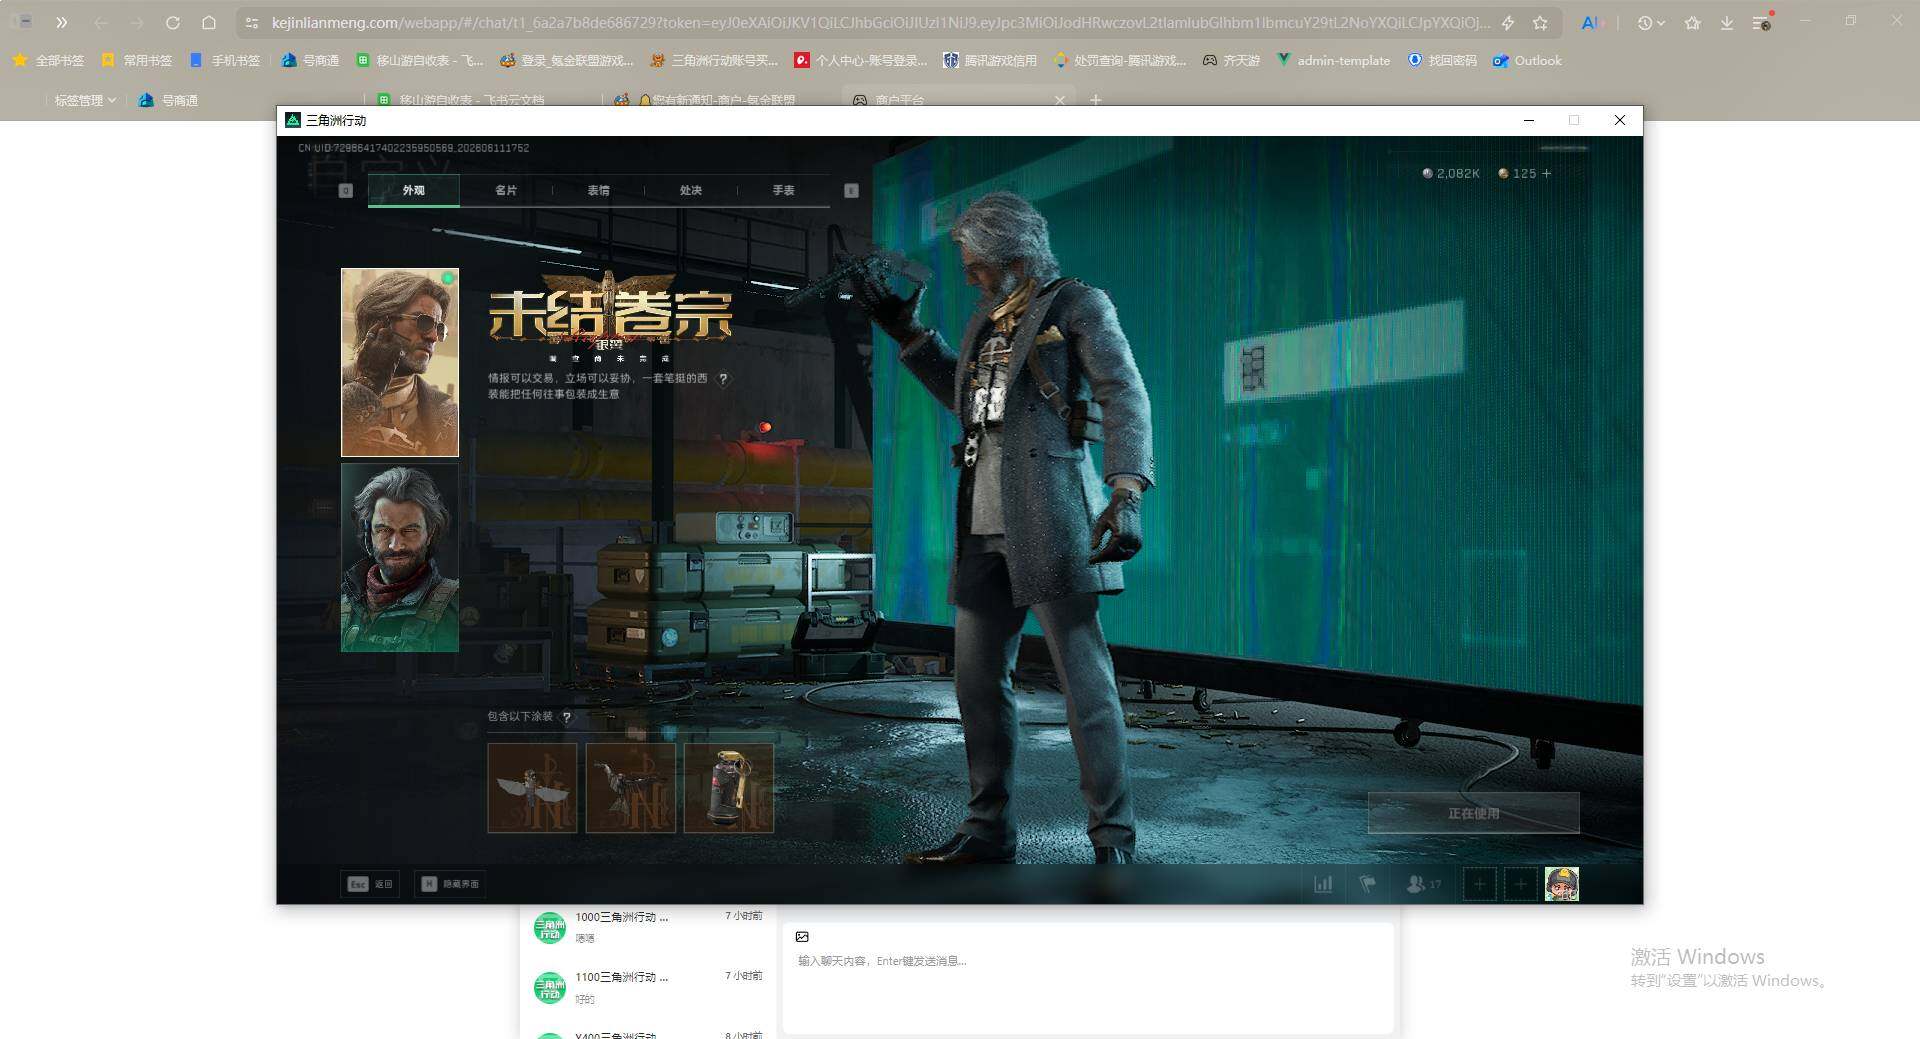
Task: Click the 三角洲行动 game window title icon
Action: 293,120
